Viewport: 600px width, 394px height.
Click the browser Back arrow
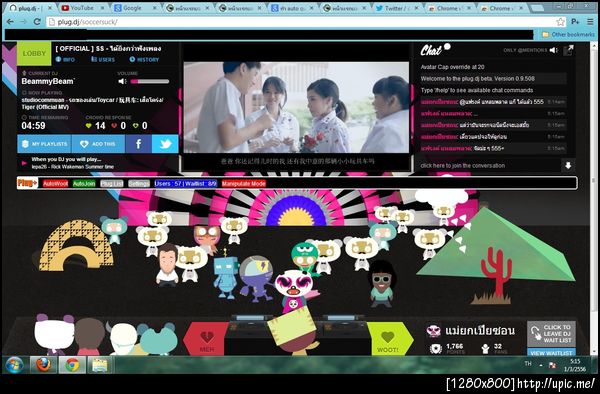click(10, 22)
